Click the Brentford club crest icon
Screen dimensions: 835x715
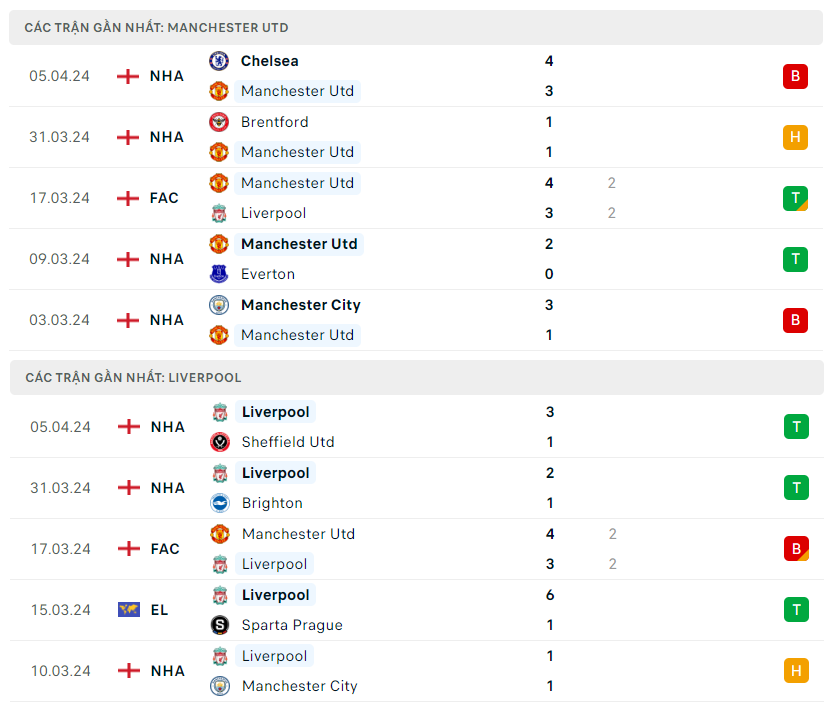click(x=219, y=122)
